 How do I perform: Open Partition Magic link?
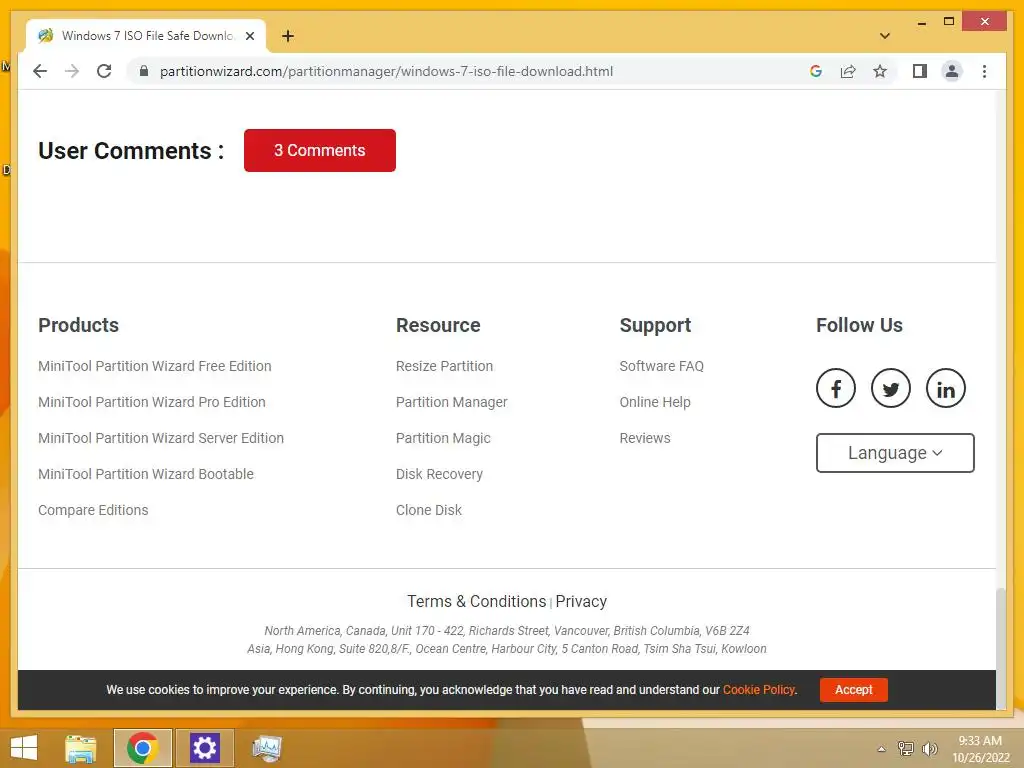coord(443,438)
